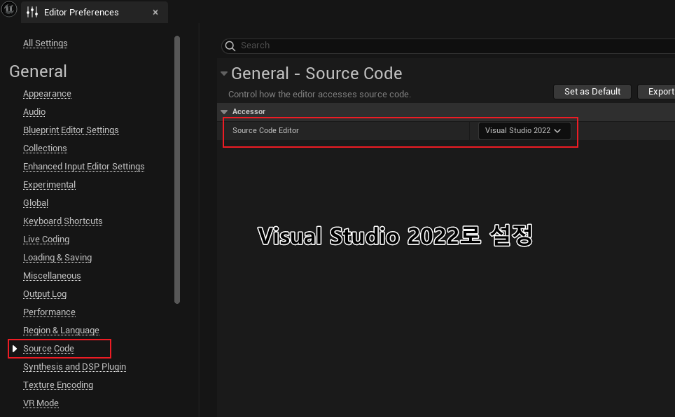
Task: Open Enhanced Input Editor Settings
Action: coord(84,166)
